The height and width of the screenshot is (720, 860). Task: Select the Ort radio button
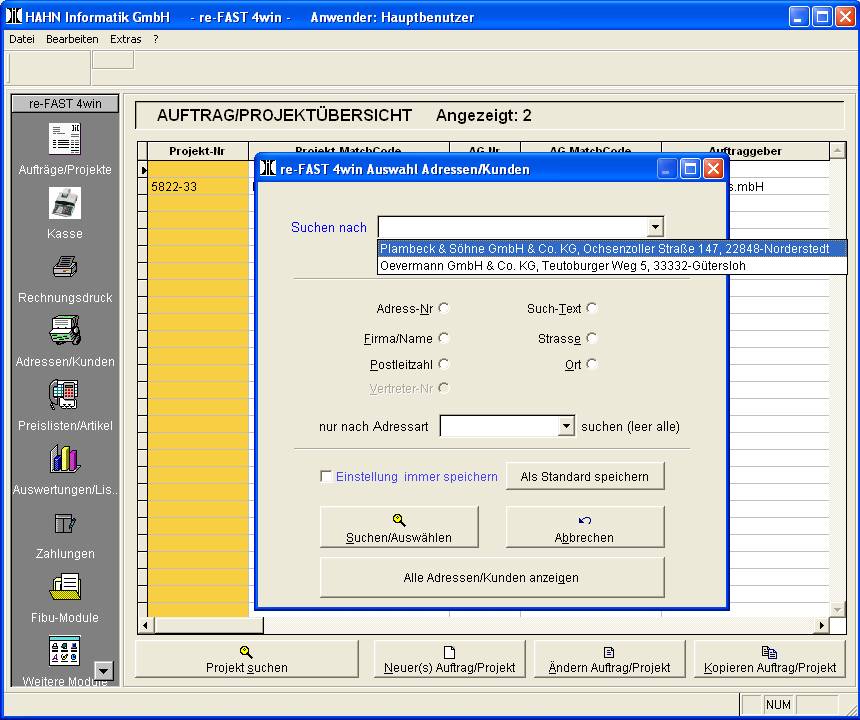click(x=591, y=364)
